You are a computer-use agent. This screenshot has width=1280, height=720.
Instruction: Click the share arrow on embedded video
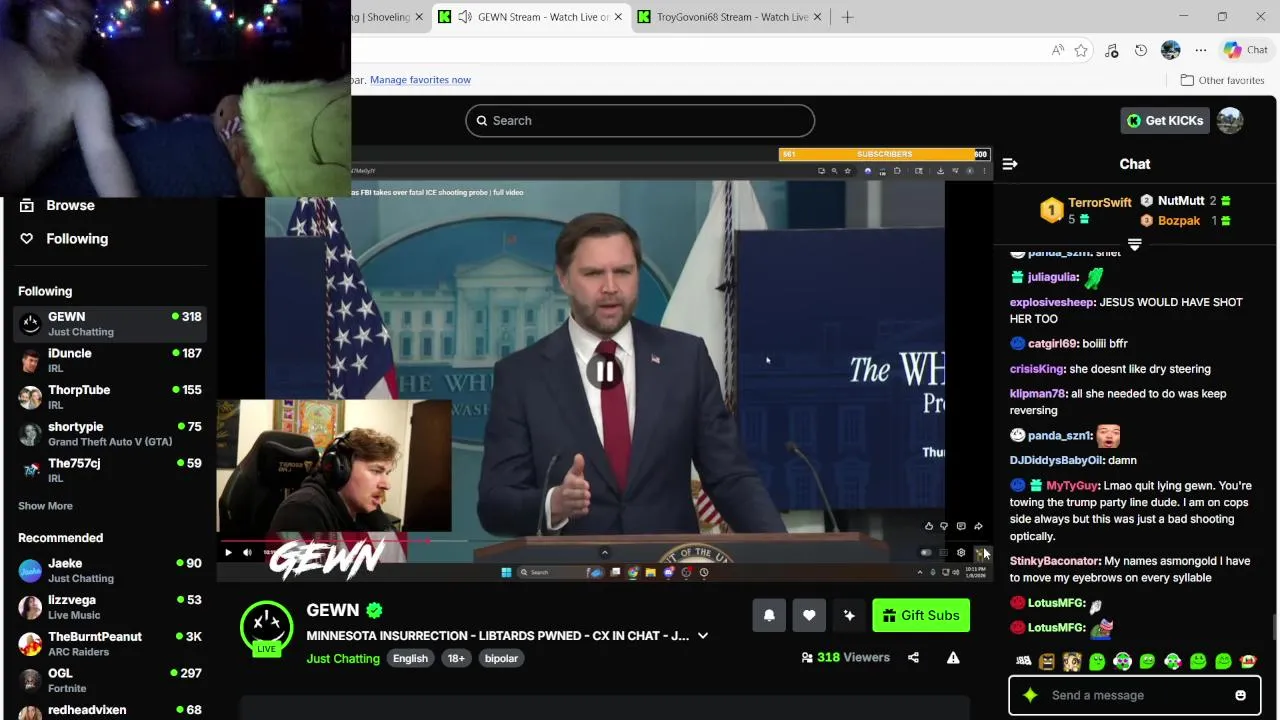978,526
